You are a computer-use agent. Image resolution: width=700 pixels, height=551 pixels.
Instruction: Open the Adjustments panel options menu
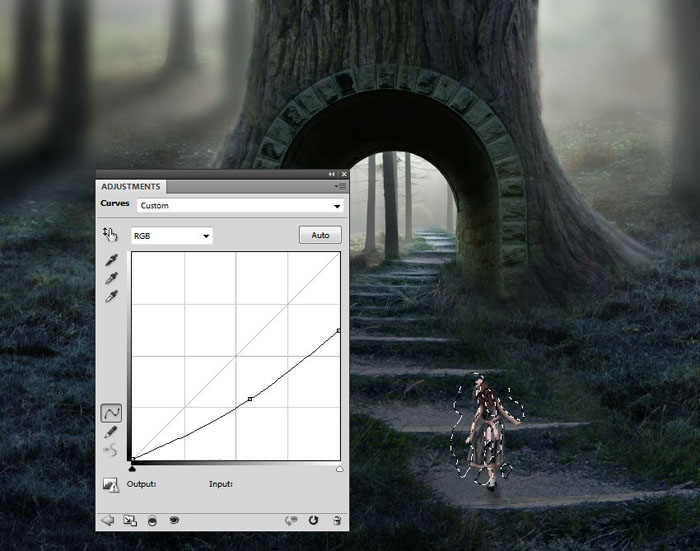(x=341, y=186)
